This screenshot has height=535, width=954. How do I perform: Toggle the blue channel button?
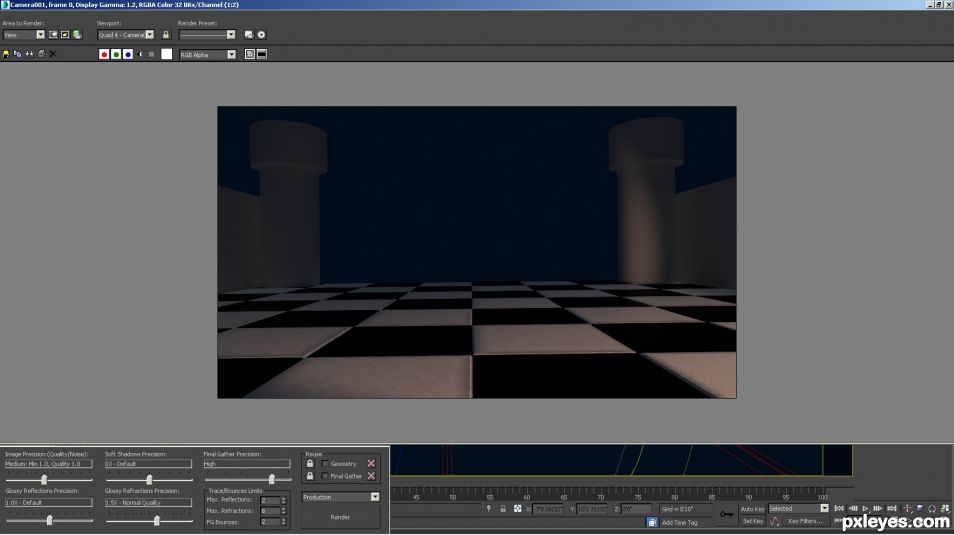click(x=128, y=54)
